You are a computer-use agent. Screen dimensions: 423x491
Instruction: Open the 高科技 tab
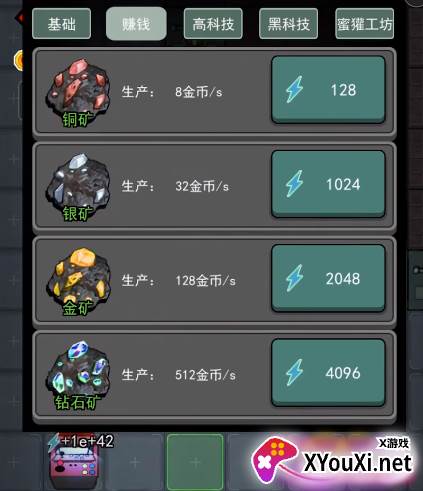pyautogui.click(x=213, y=24)
